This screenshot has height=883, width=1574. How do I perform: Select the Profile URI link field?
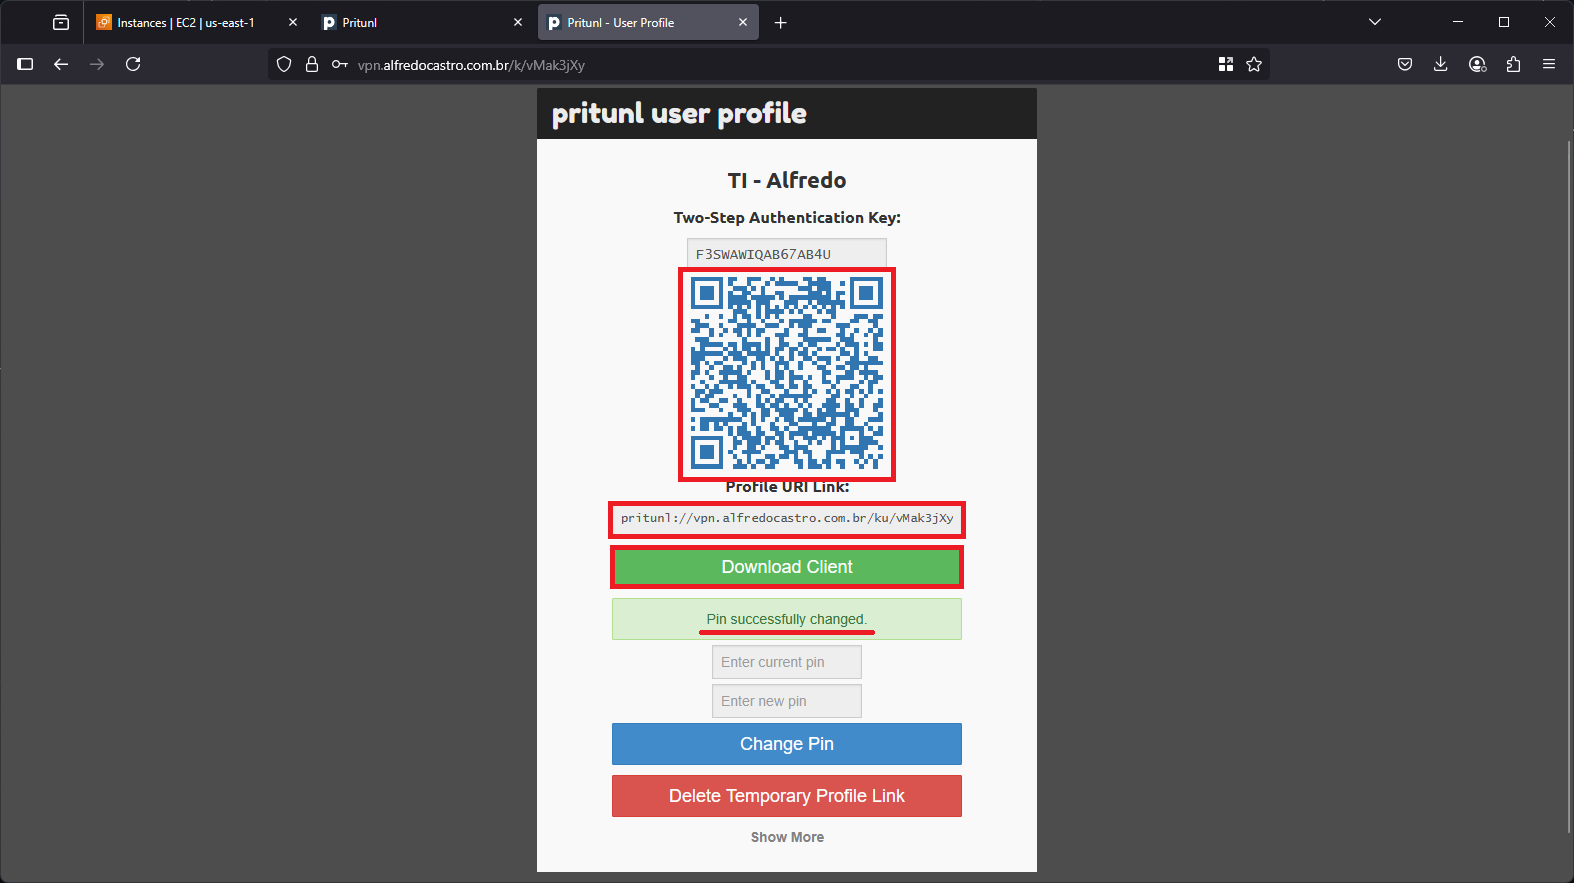(787, 518)
